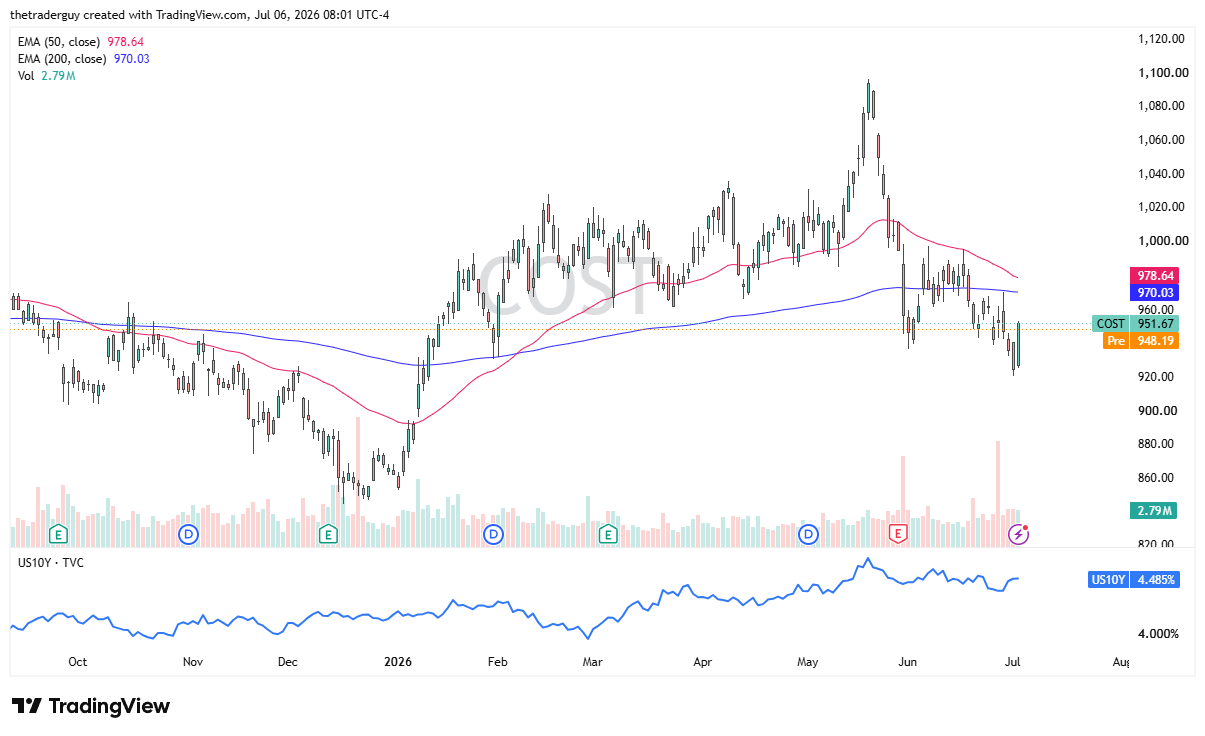Click the COST 951.67 price label
This screenshot has width=1205, height=736.
coord(1135,323)
